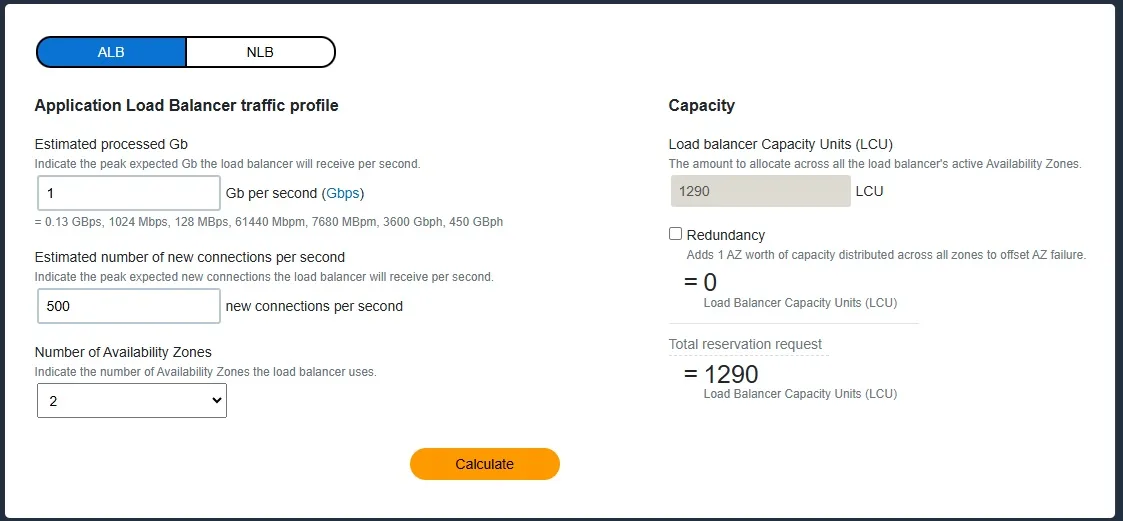Expand the Number of Availability Zones dropdown
Viewport: 1123px width, 521px height.
coord(131,400)
